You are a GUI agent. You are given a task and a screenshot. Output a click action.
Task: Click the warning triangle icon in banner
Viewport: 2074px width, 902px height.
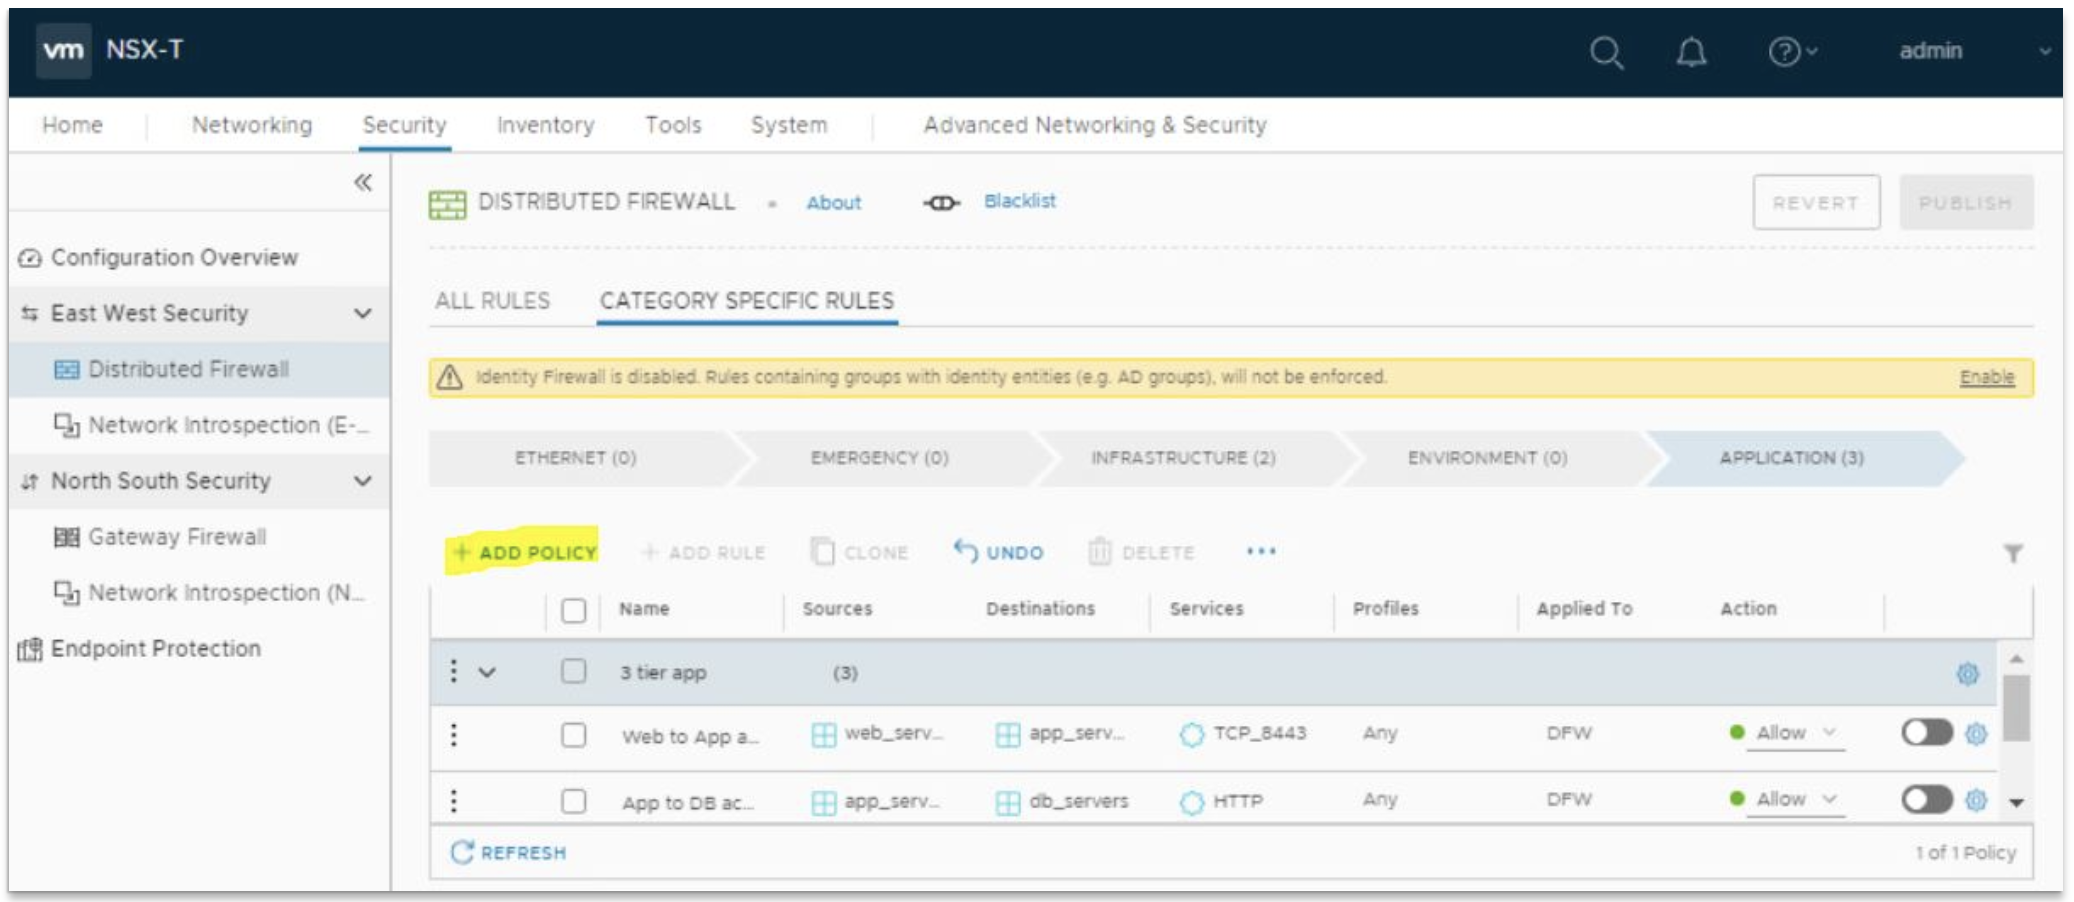[449, 377]
